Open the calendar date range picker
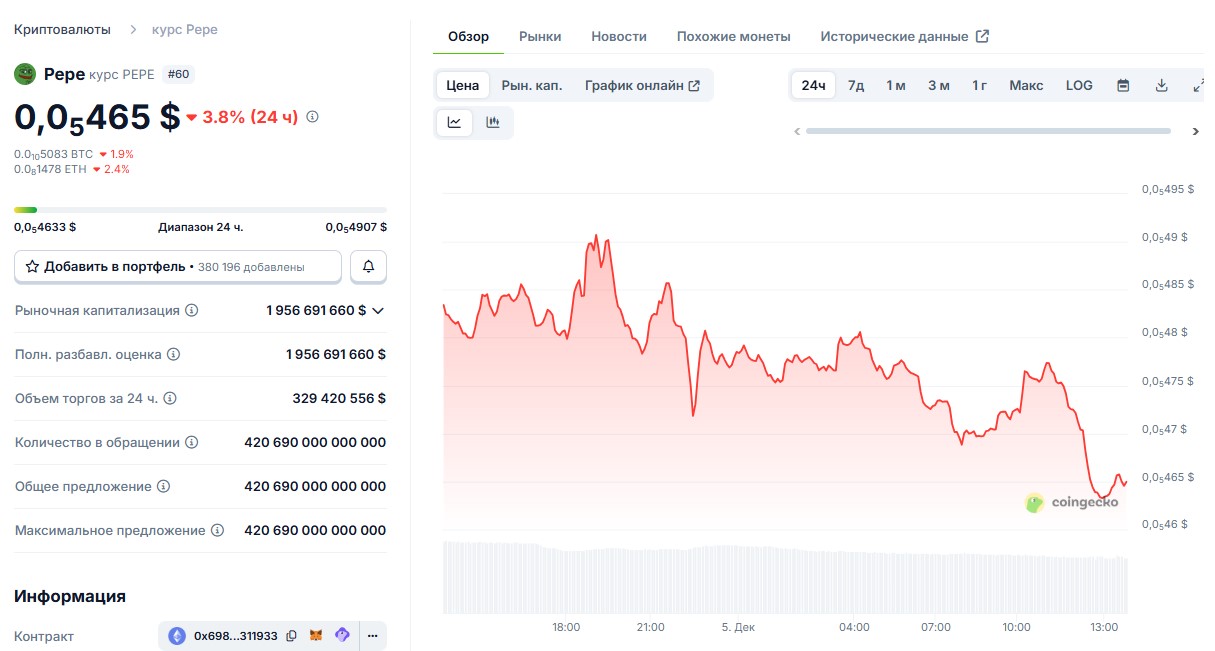The height and width of the screenshot is (651, 1215). pyautogui.click(x=1123, y=85)
